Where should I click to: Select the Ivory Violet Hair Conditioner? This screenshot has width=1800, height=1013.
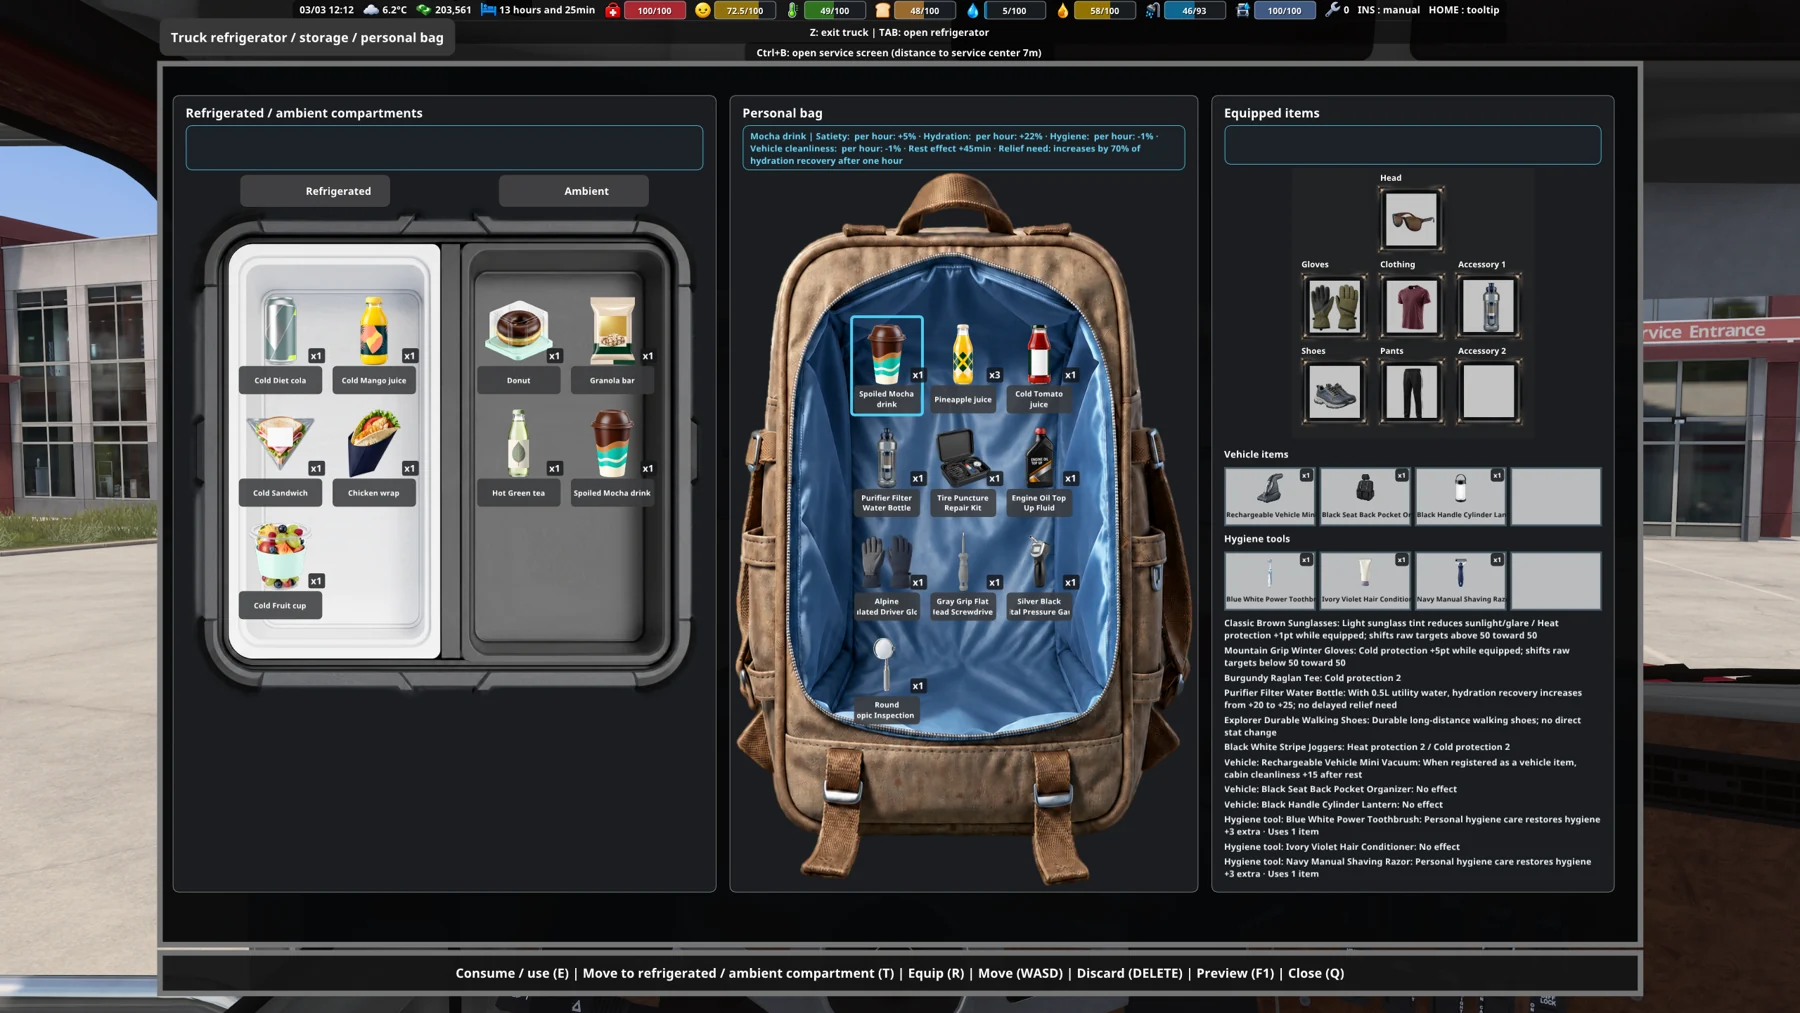click(x=1365, y=580)
